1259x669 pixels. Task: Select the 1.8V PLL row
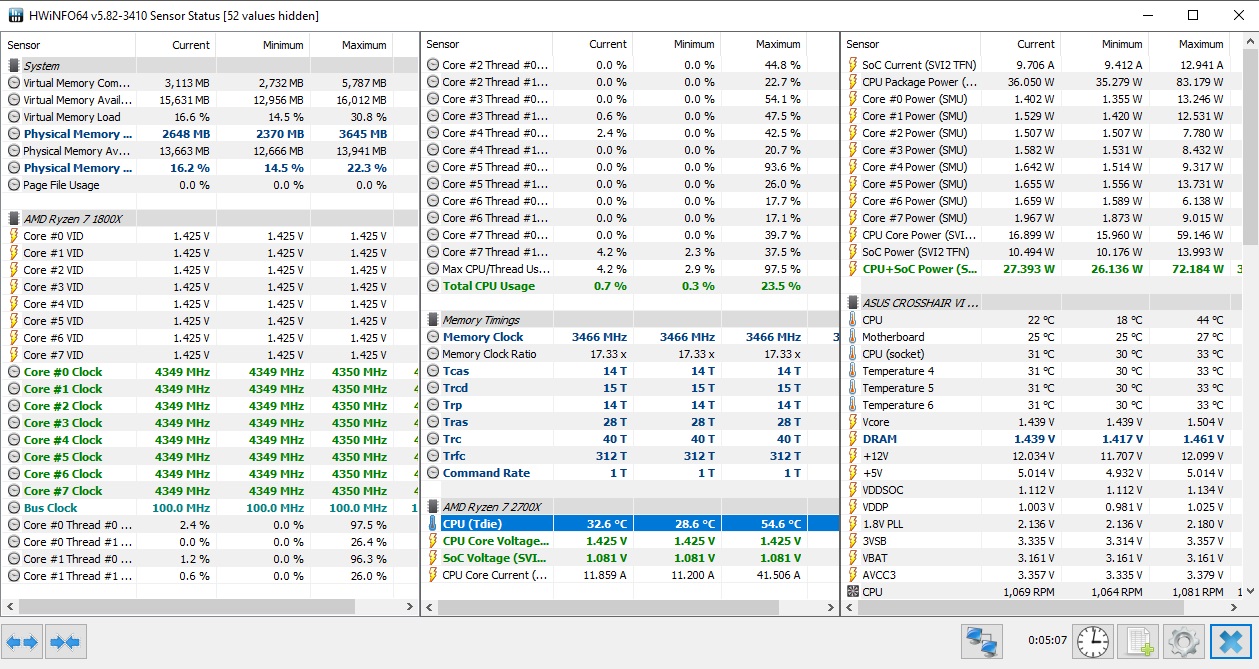(x=1042, y=524)
